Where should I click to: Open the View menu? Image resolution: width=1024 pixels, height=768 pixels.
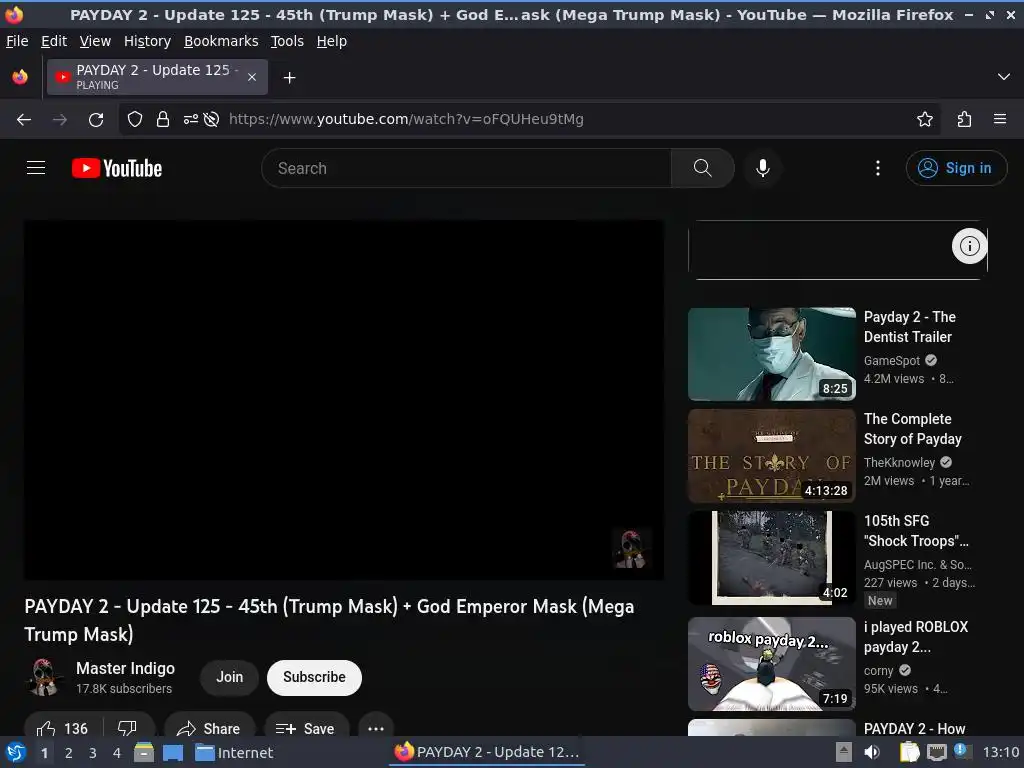pos(95,41)
